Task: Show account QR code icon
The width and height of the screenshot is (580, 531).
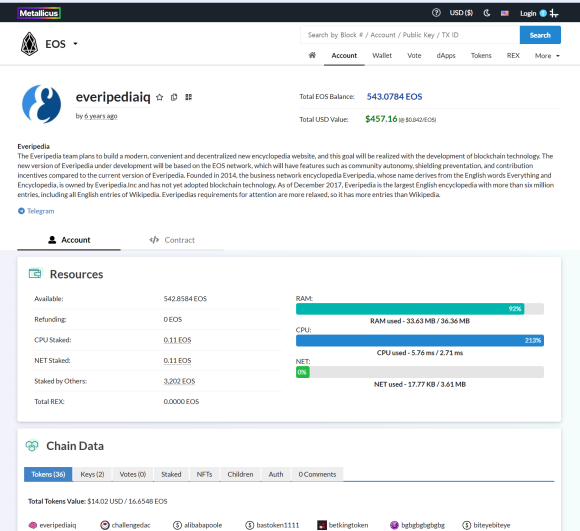Action: [x=189, y=97]
